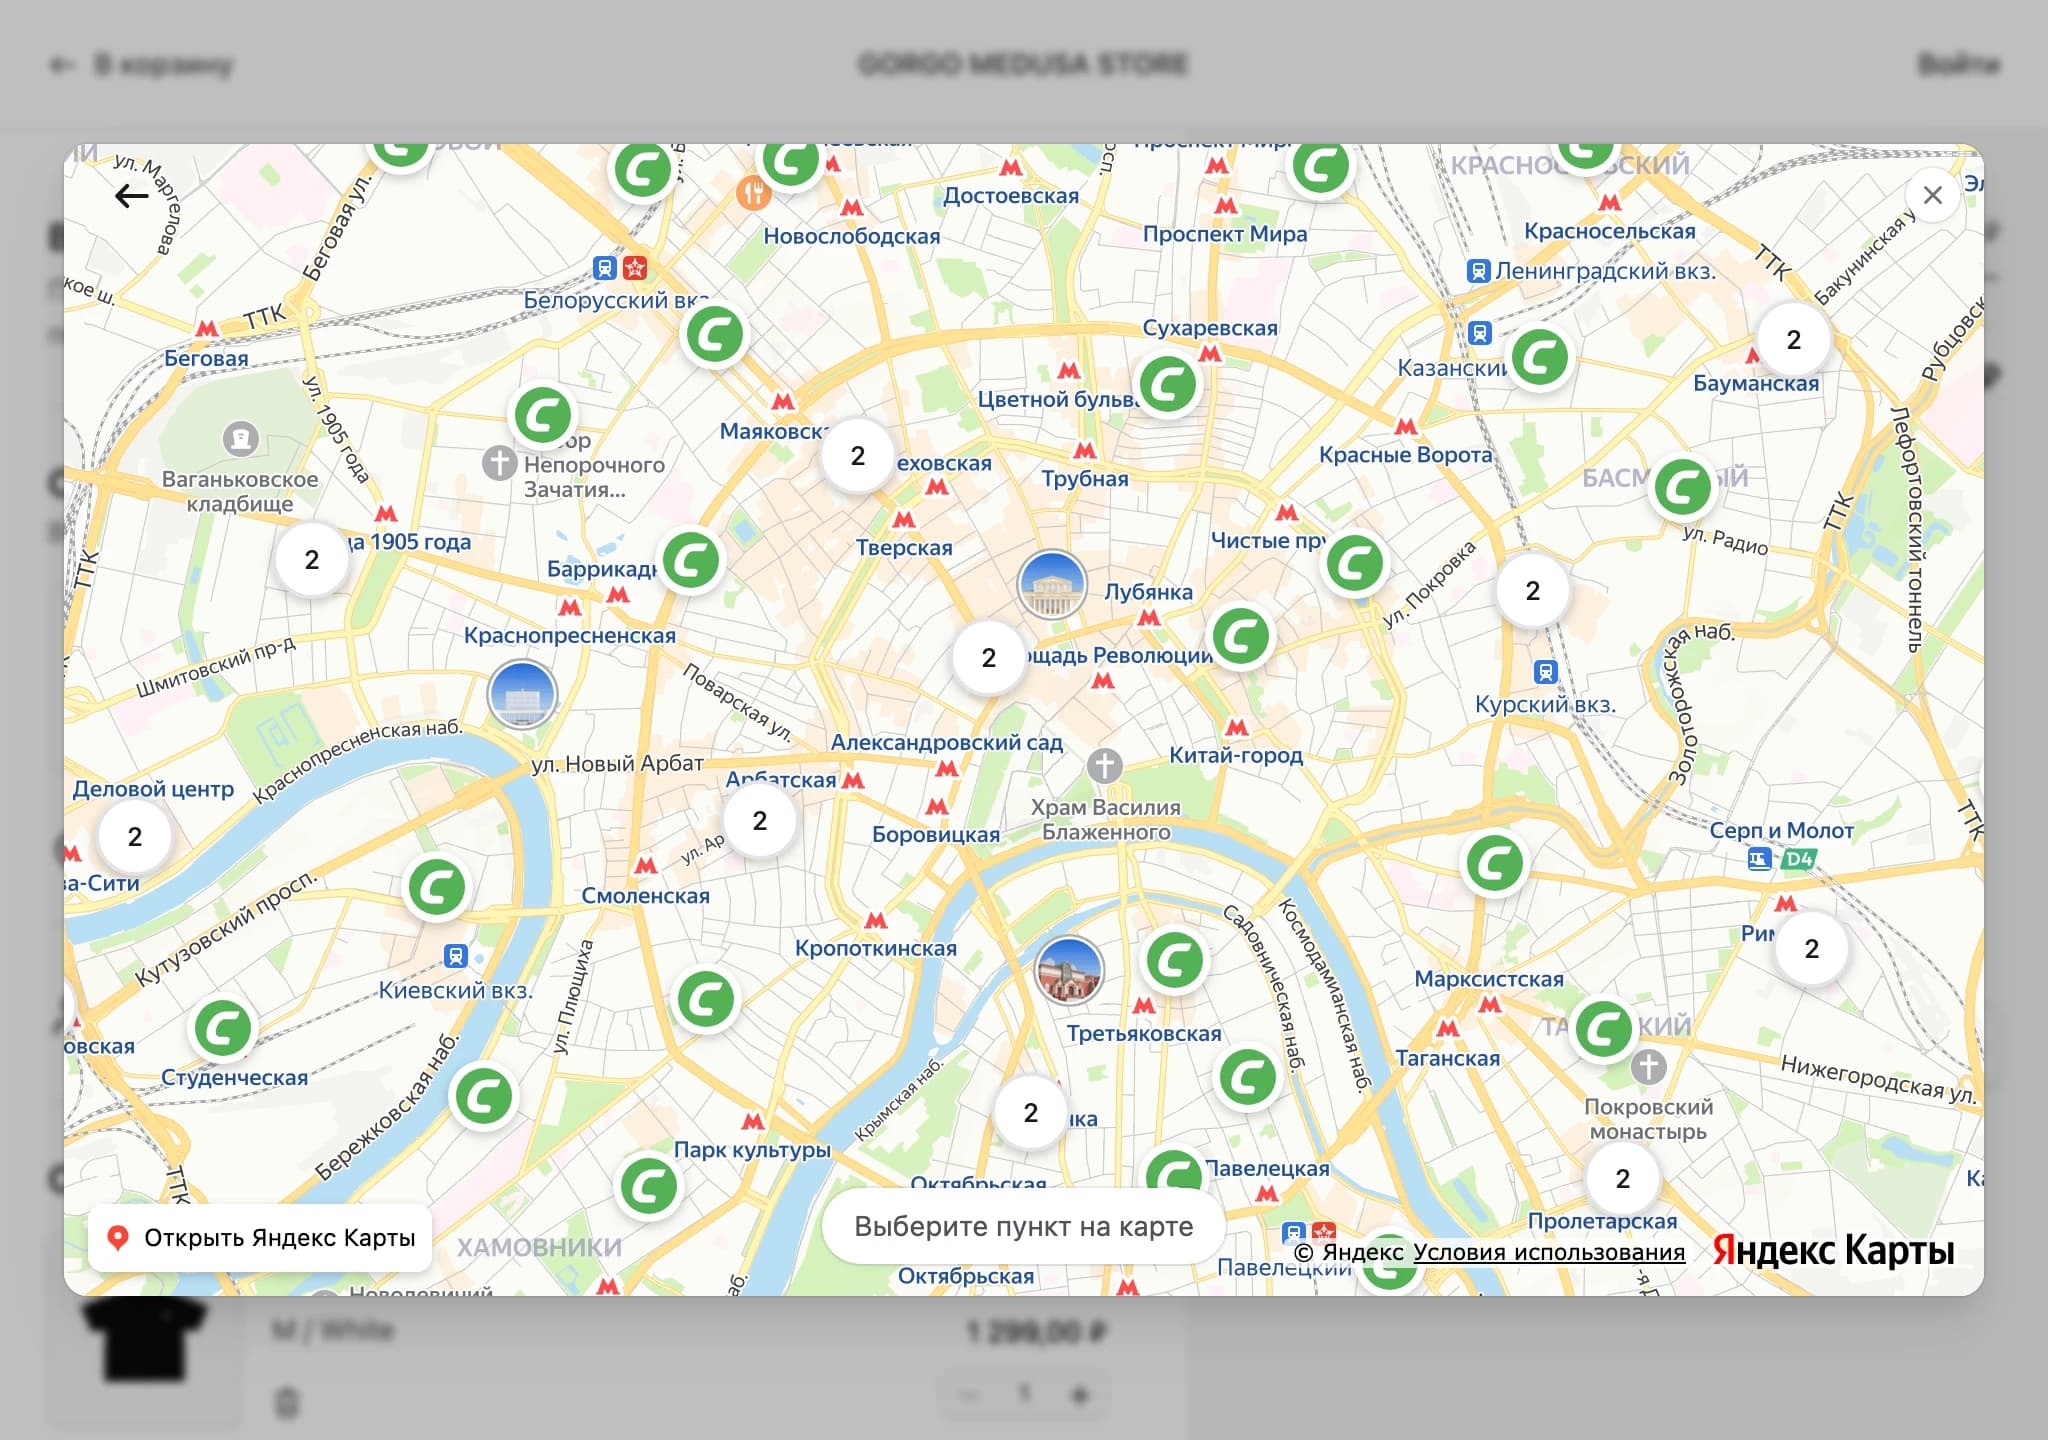Open the cluster of 2 below Третьяковская
This screenshot has height=1440, width=2048.
(1031, 1113)
